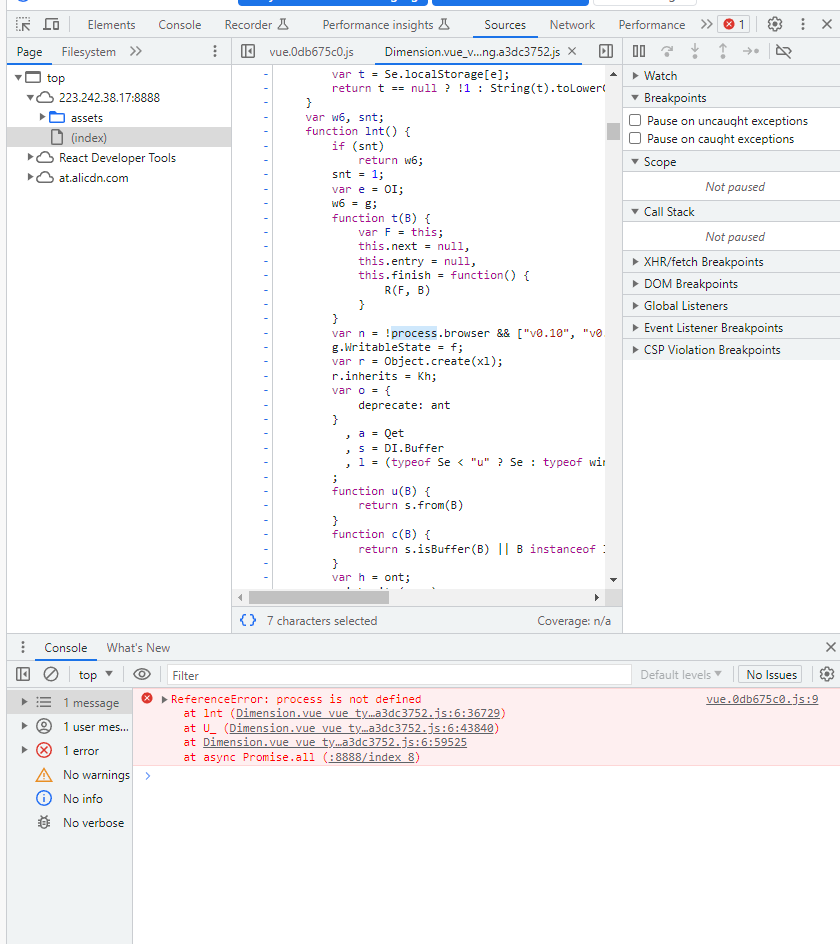Select the (index) file
The width and height of the screenshot is (840, 944).
pos(89,137)
